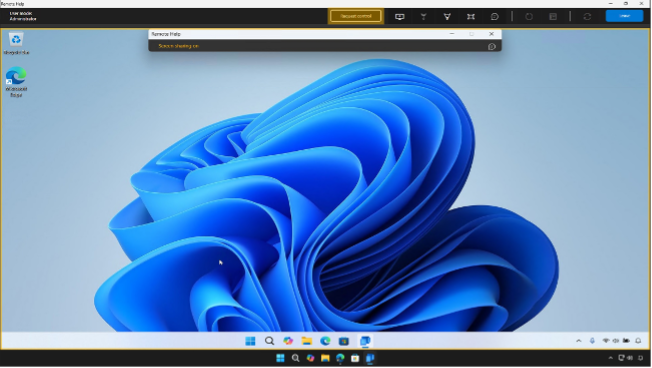Open chat icon in the Screen sharing on bar

tap(491, 47)
